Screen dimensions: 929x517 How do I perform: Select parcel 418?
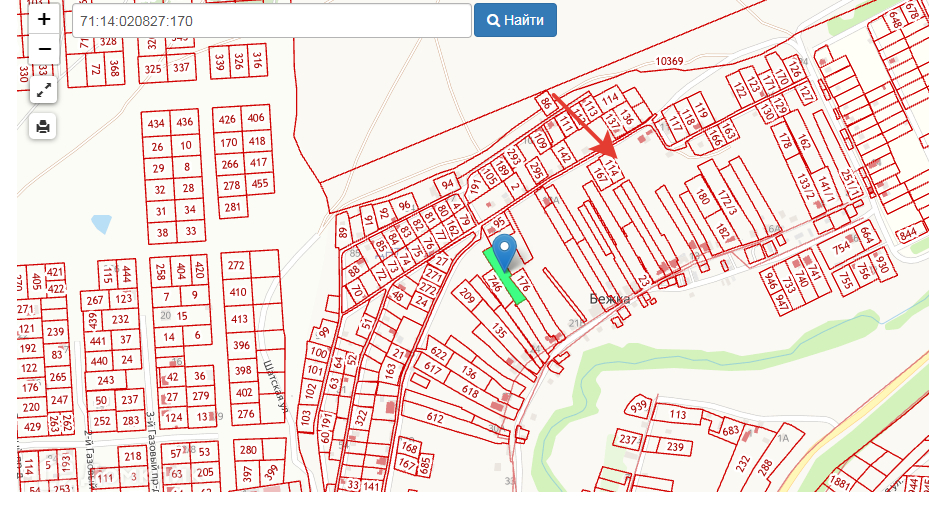pos(257,141)
